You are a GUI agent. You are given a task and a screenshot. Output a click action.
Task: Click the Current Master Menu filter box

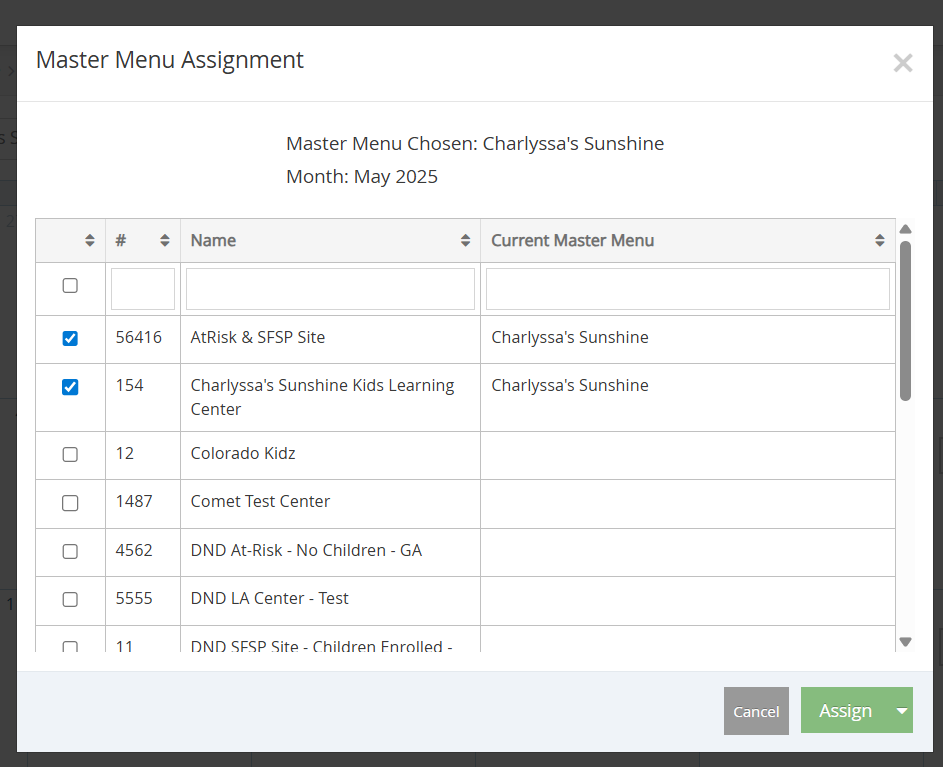pos(687,288)
